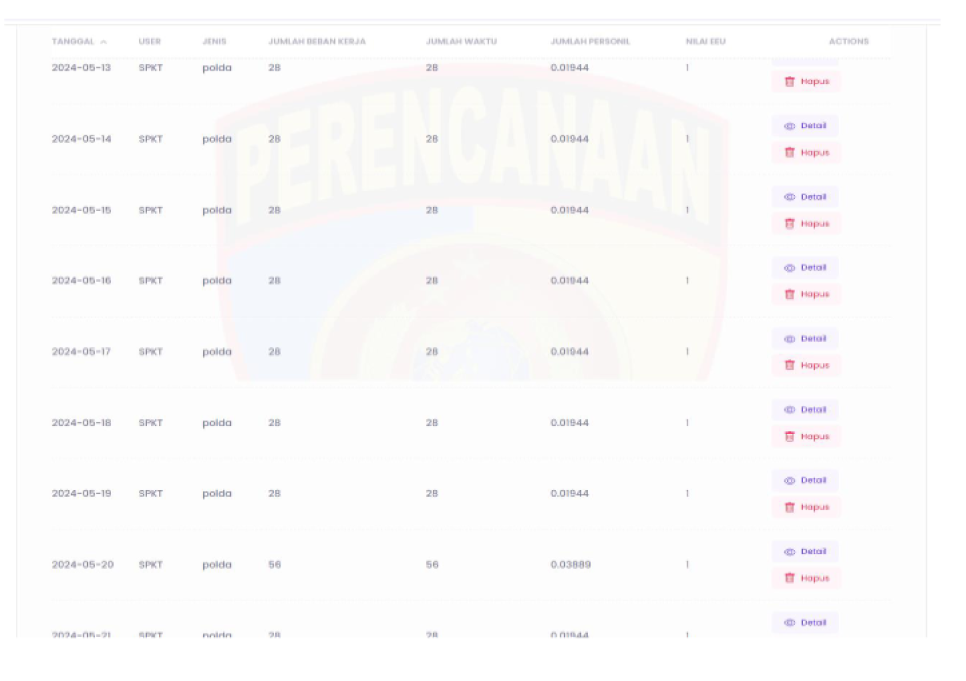Click eye icon for the 2024-05-14 entry

coord(789,127)
